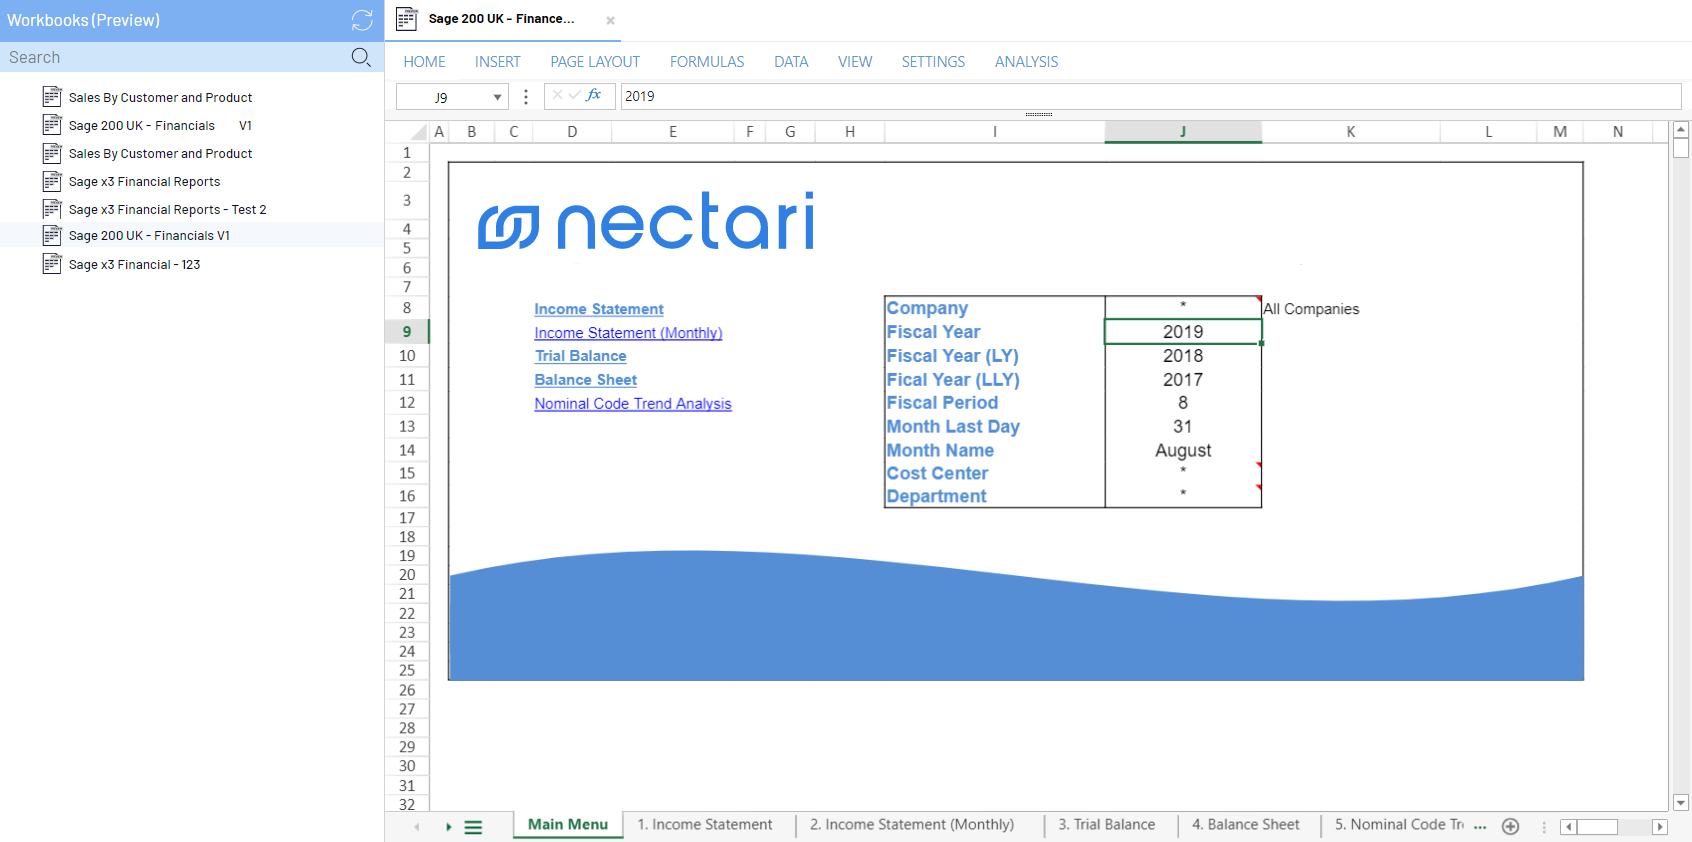
Task: Select the Month Last Day value 31
Action: click(1183, 427)
